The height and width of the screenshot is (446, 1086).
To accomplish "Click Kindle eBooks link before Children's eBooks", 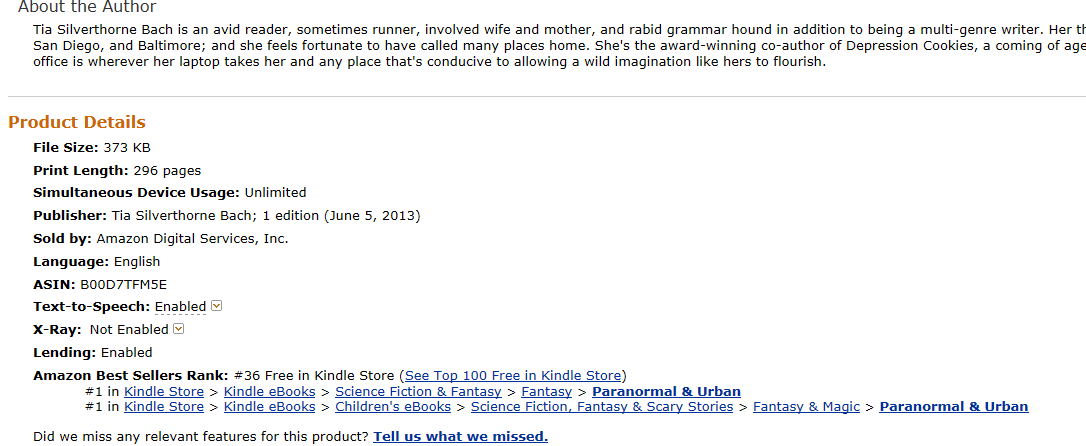I will (269, 407).
